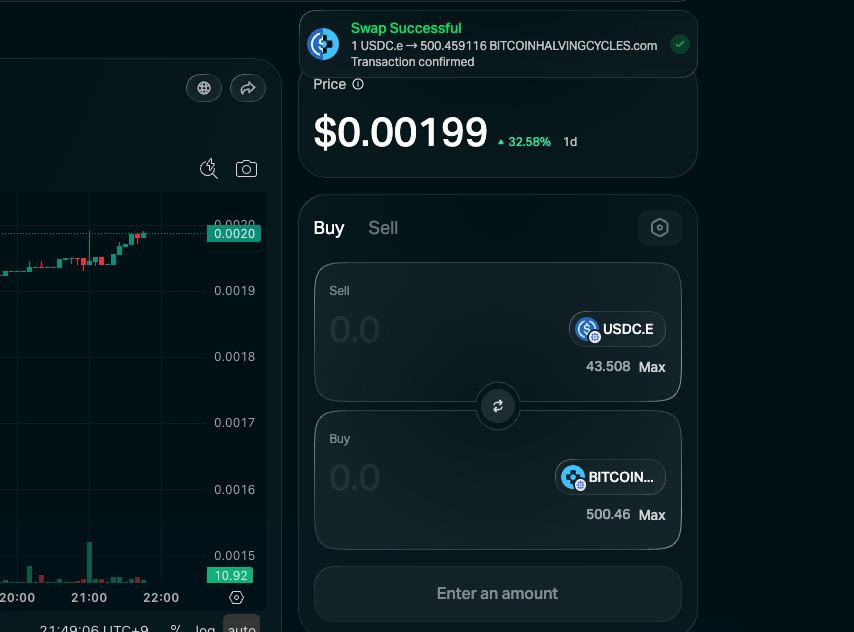The width and height of the screenshot is (854, 632).
Task: Open the chart indicator lightning search icon
Action: click(209, 169)
